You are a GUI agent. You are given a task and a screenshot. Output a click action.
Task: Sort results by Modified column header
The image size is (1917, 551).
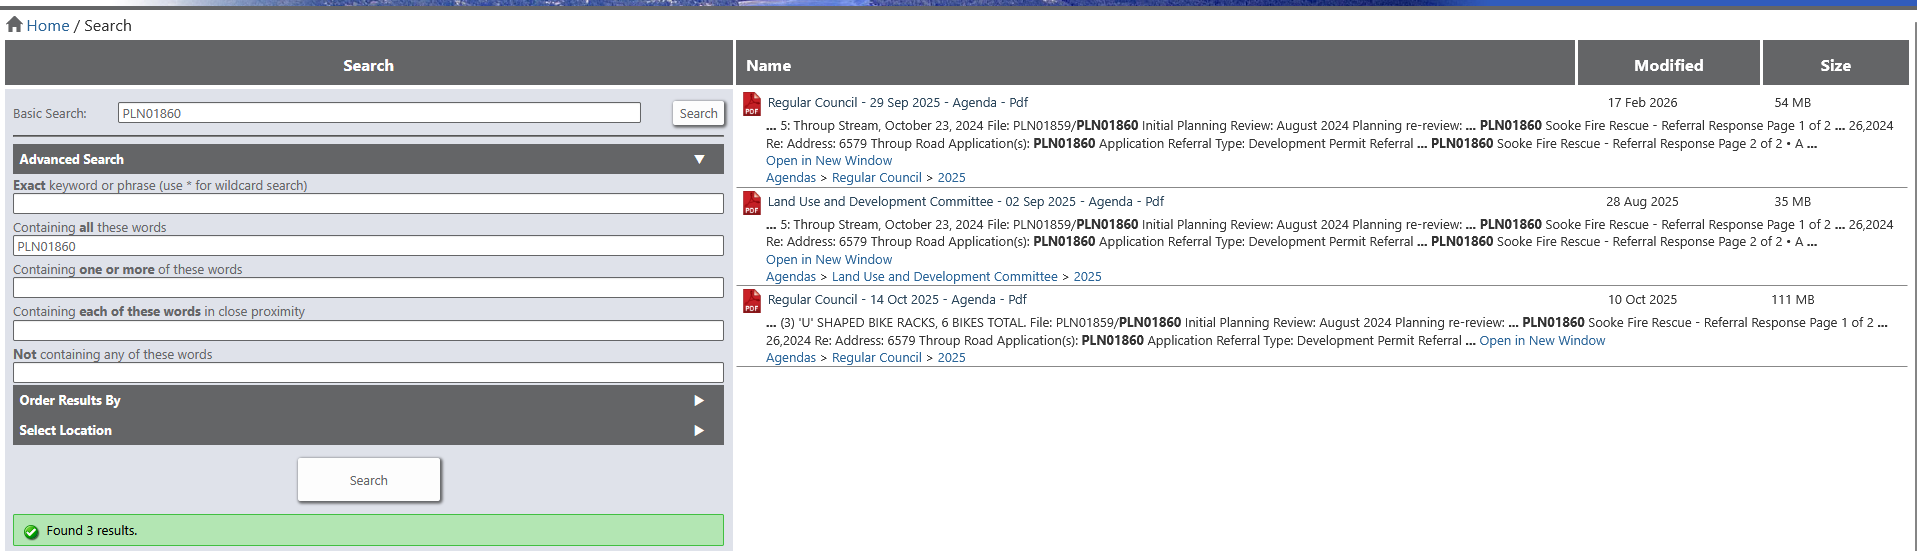1668,65
